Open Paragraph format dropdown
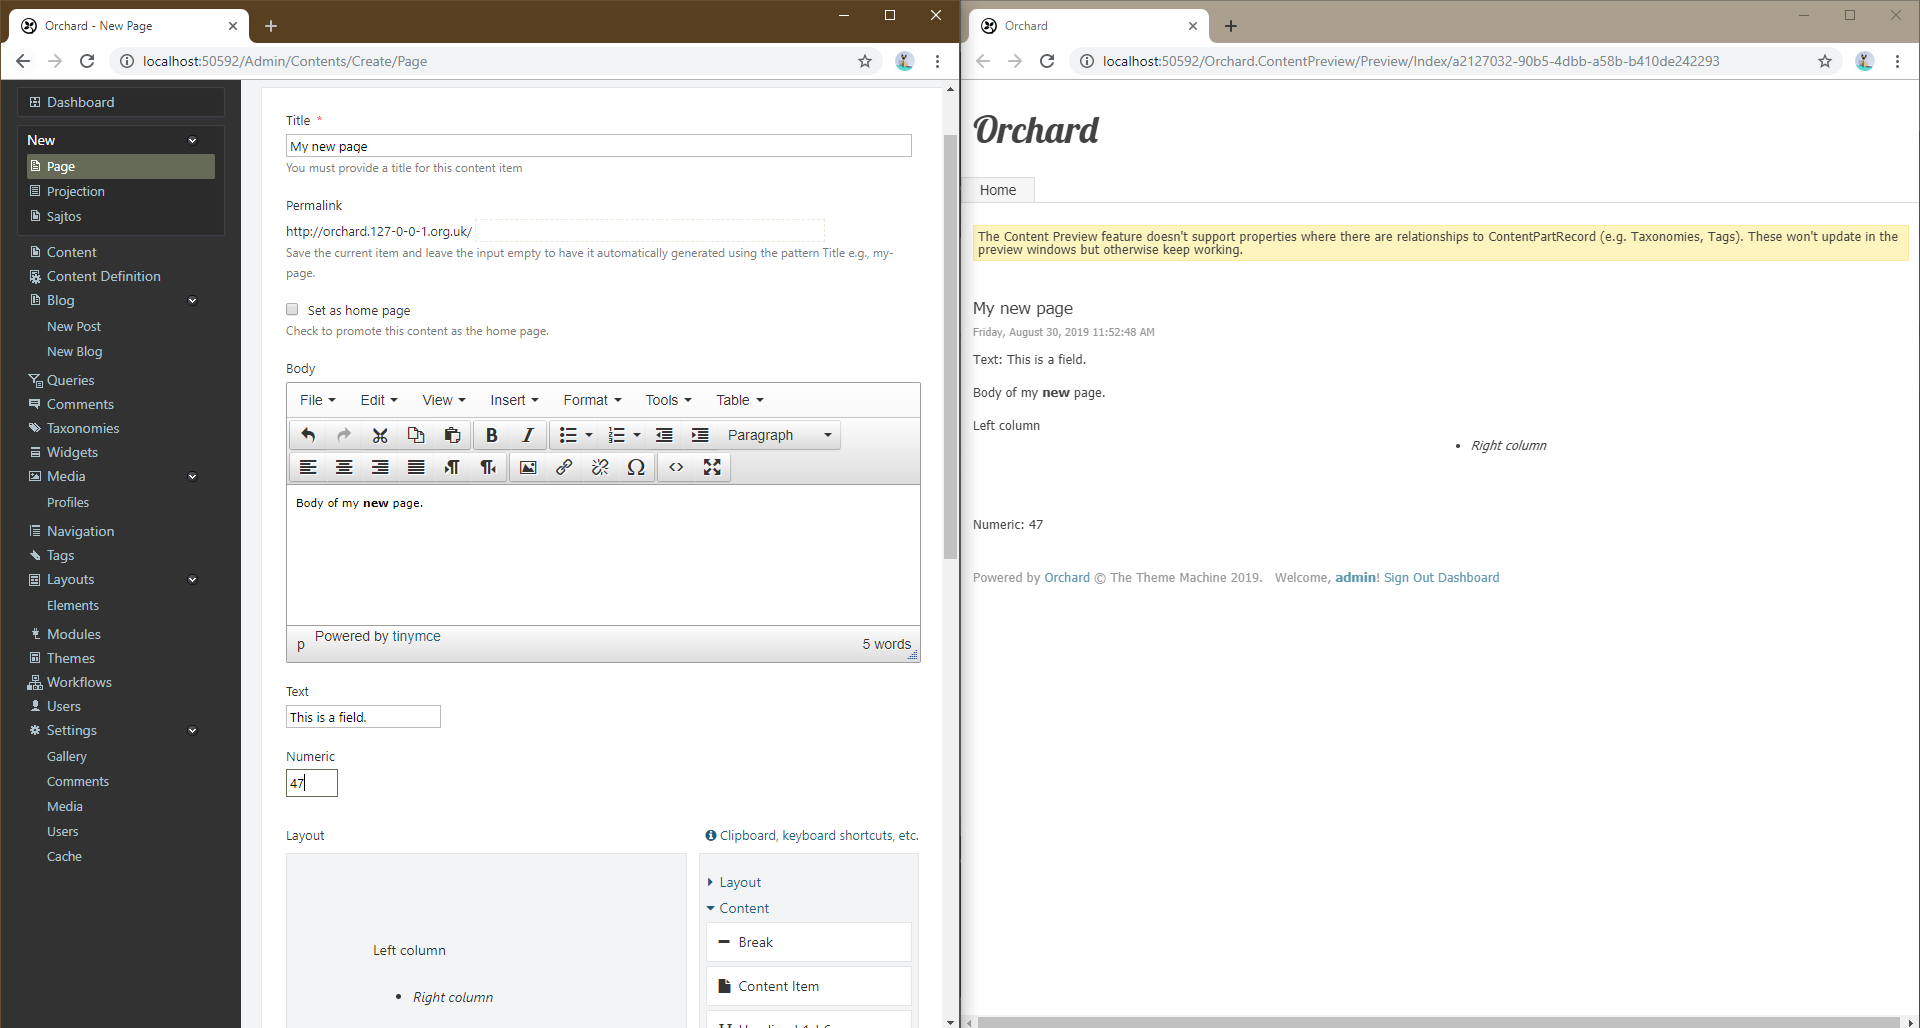Image resolution: width=1920 pixels, height=1028 pixels. pyautogui.click(x=779, y=435)
